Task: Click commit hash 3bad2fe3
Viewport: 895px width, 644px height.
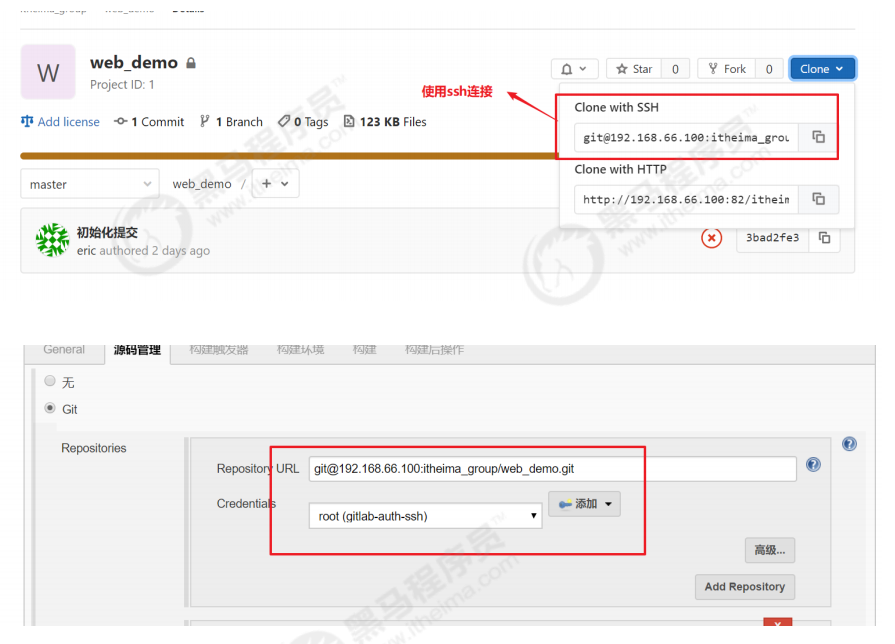Action: coord(772,238)
